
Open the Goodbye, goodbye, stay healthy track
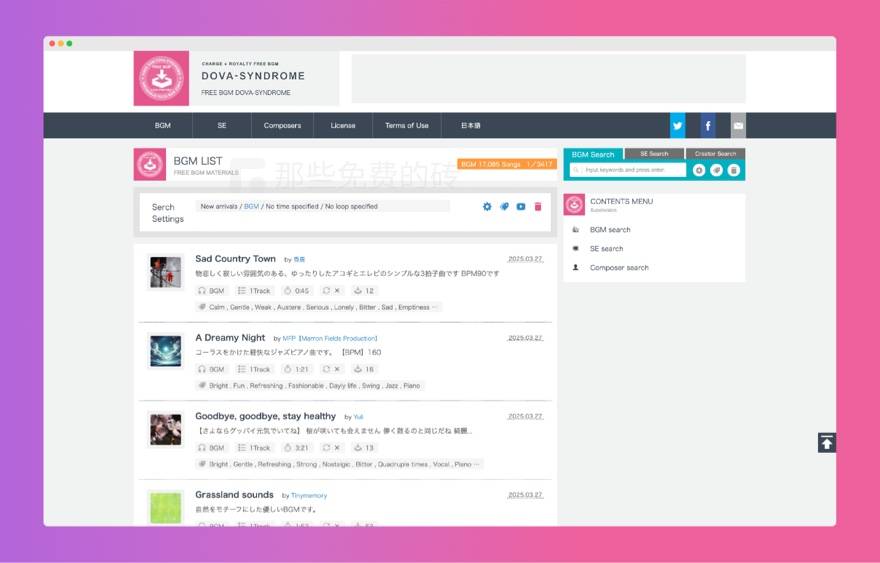[x=265, y=416]
